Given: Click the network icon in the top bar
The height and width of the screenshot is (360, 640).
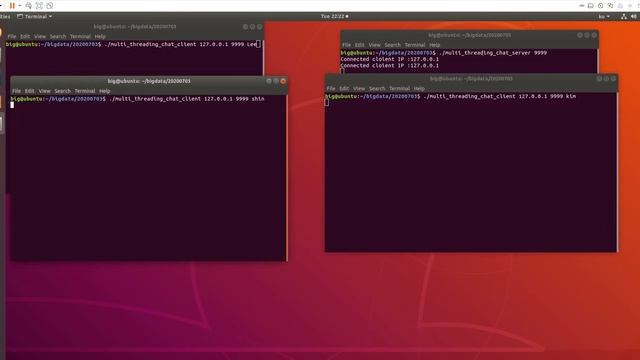Looking at the screenshot, I should click(x=624, y=17).
